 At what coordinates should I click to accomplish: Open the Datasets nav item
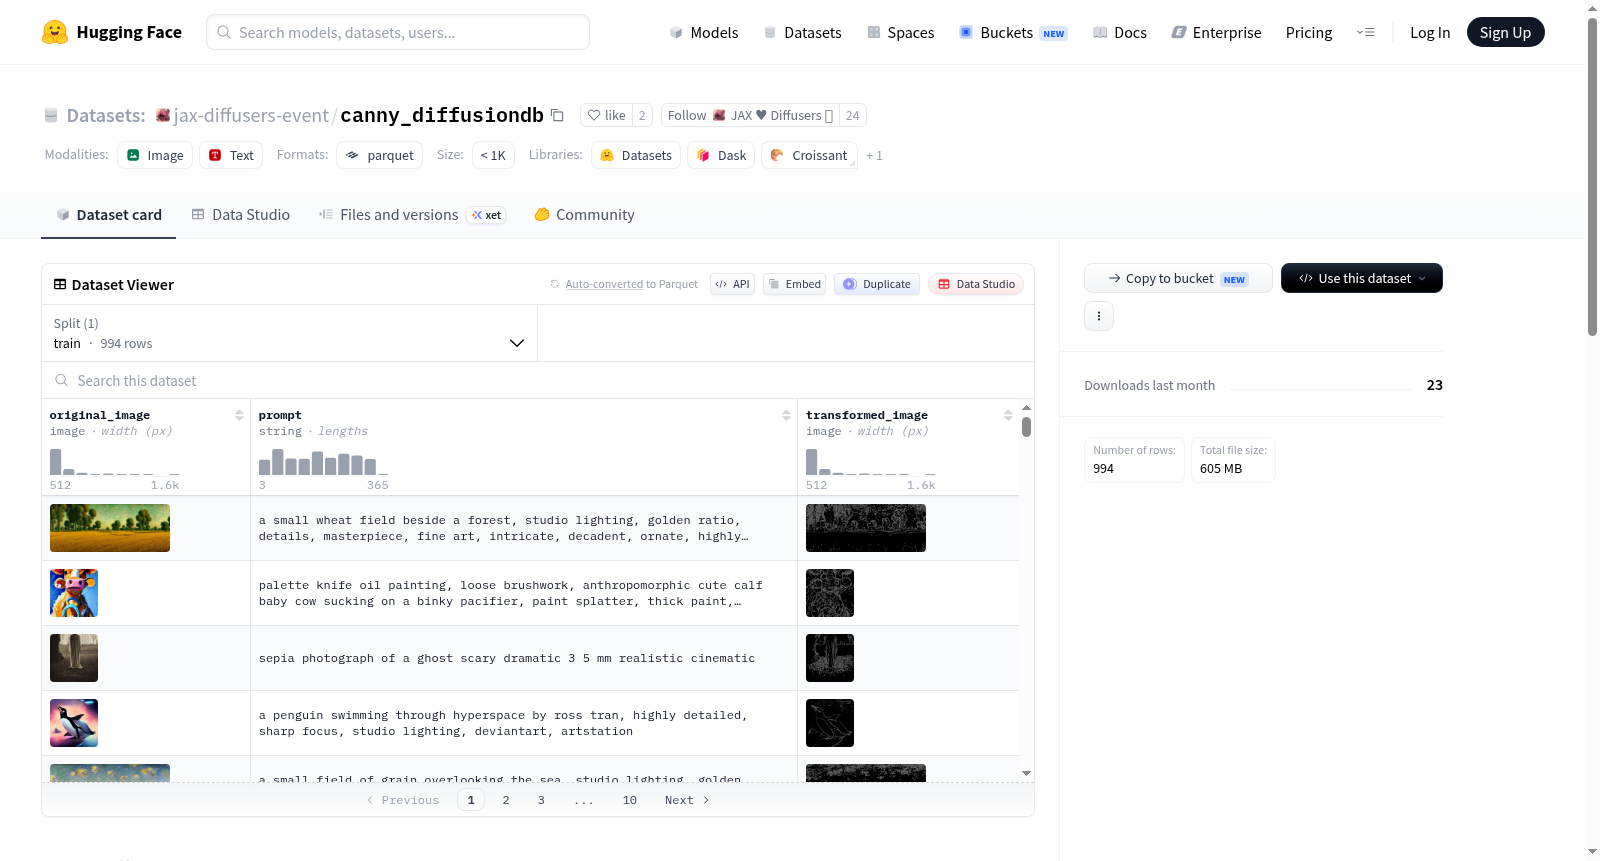click(x=802, y=32)
